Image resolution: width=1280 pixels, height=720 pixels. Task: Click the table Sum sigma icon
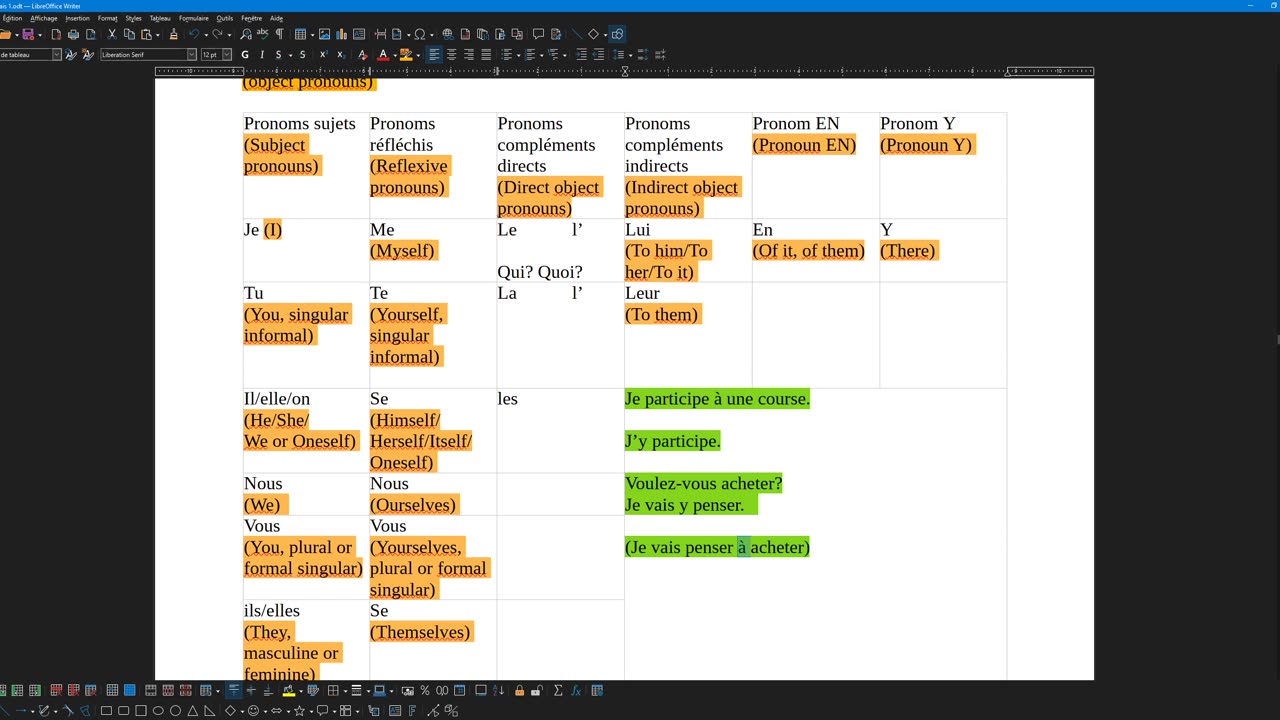click(x=558, y=691)
